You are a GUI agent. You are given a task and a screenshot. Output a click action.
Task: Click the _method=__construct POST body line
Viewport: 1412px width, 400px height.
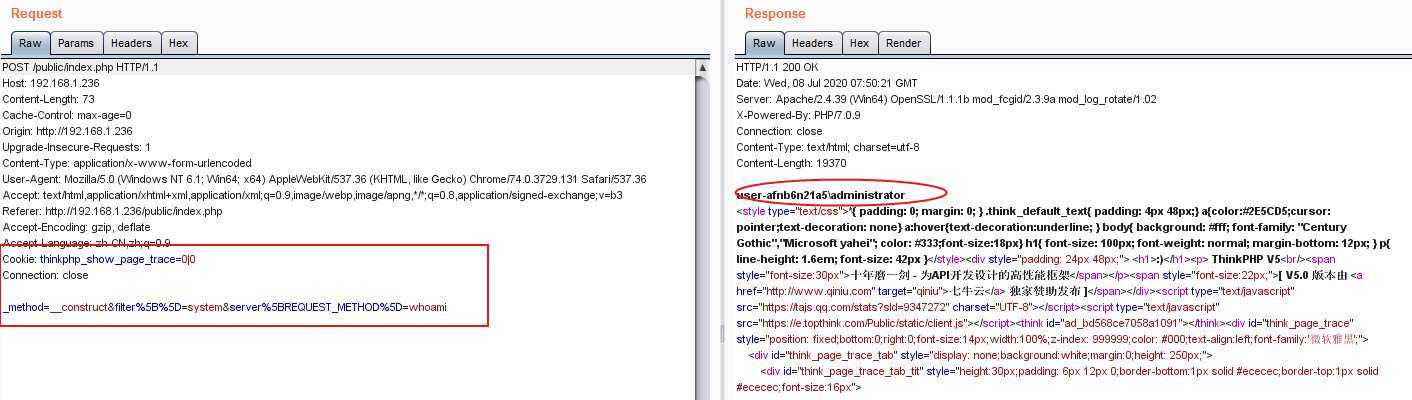(x=224, y=307)
